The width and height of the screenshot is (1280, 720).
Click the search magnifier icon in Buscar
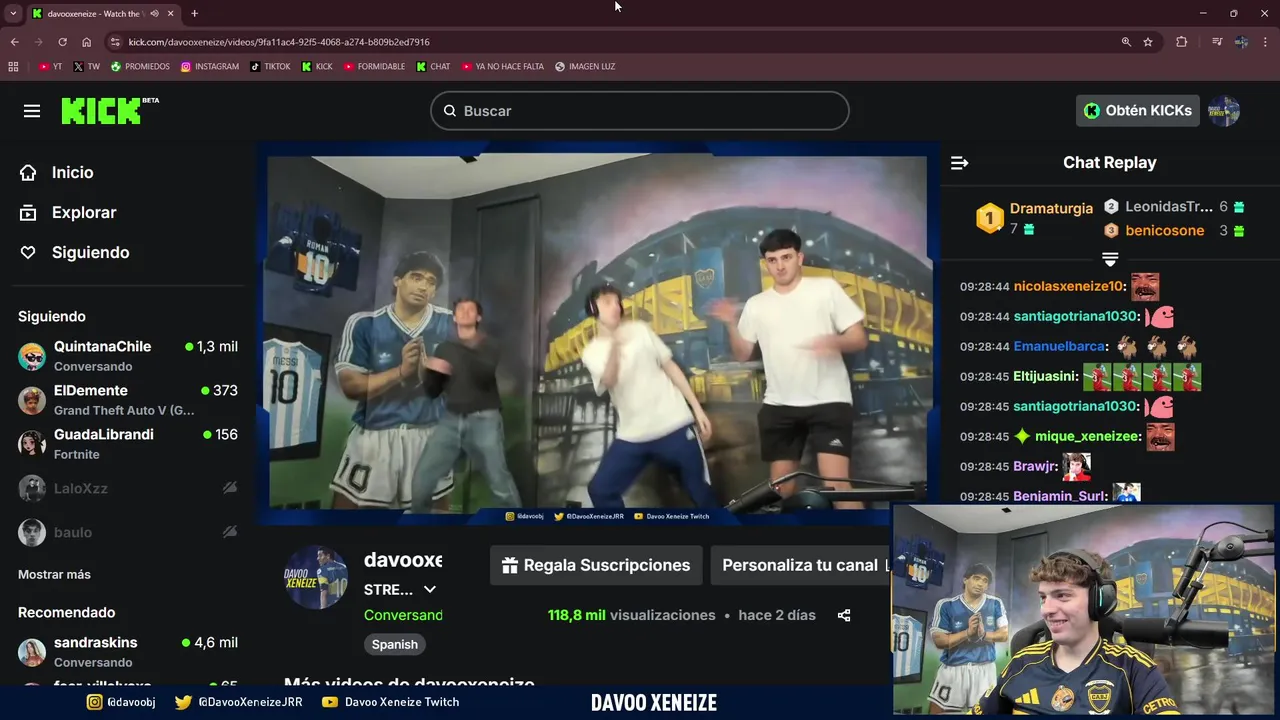pyautogui.click(x=450, y=111)
